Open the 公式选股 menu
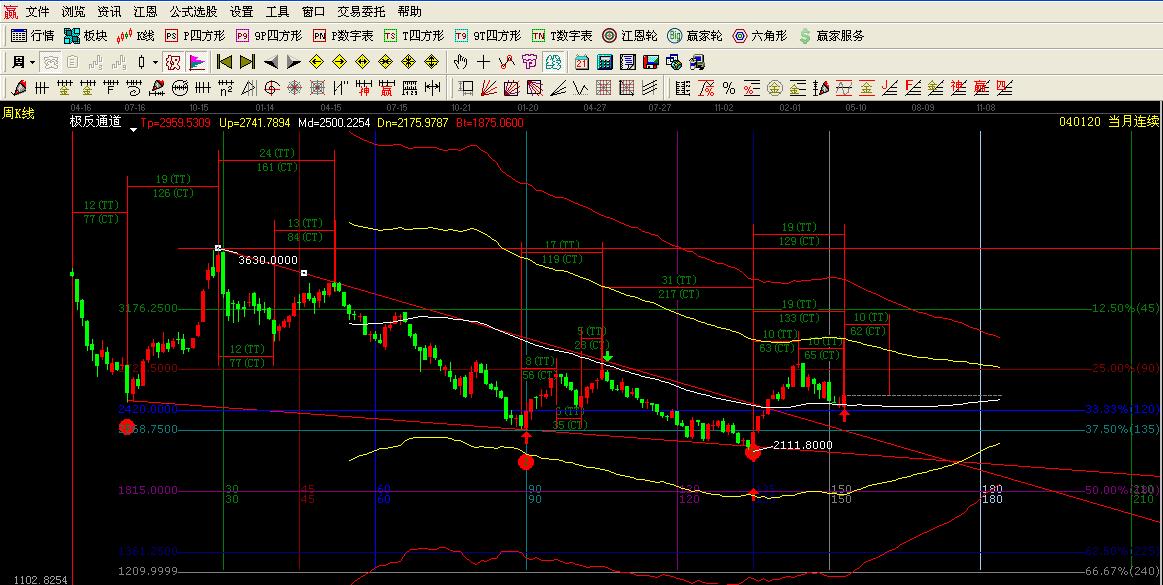This screenshot has height=585, width=1163. click(x=193, y=12)
